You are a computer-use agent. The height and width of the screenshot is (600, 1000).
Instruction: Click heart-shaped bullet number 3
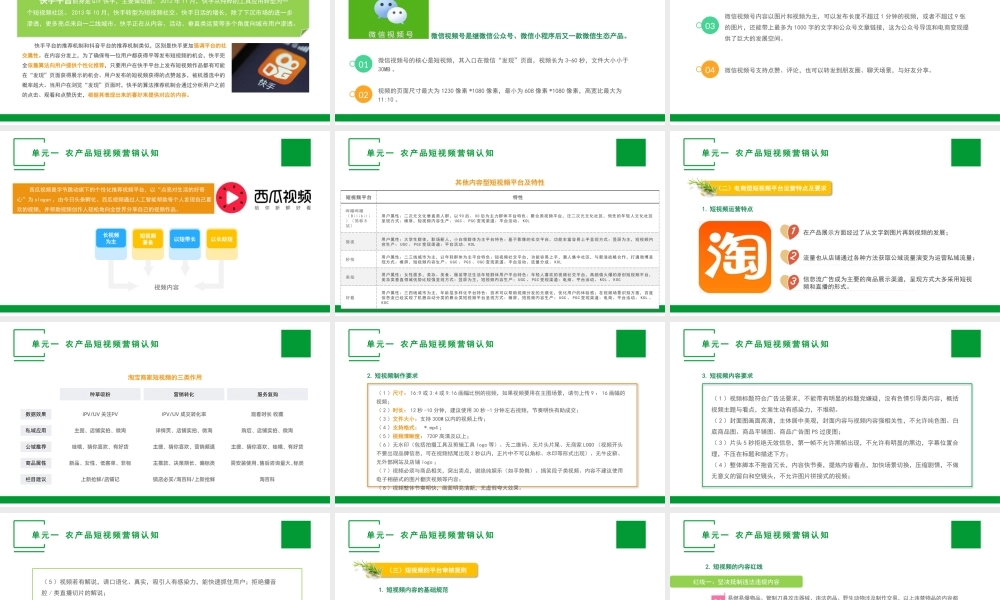pos(791,282)
